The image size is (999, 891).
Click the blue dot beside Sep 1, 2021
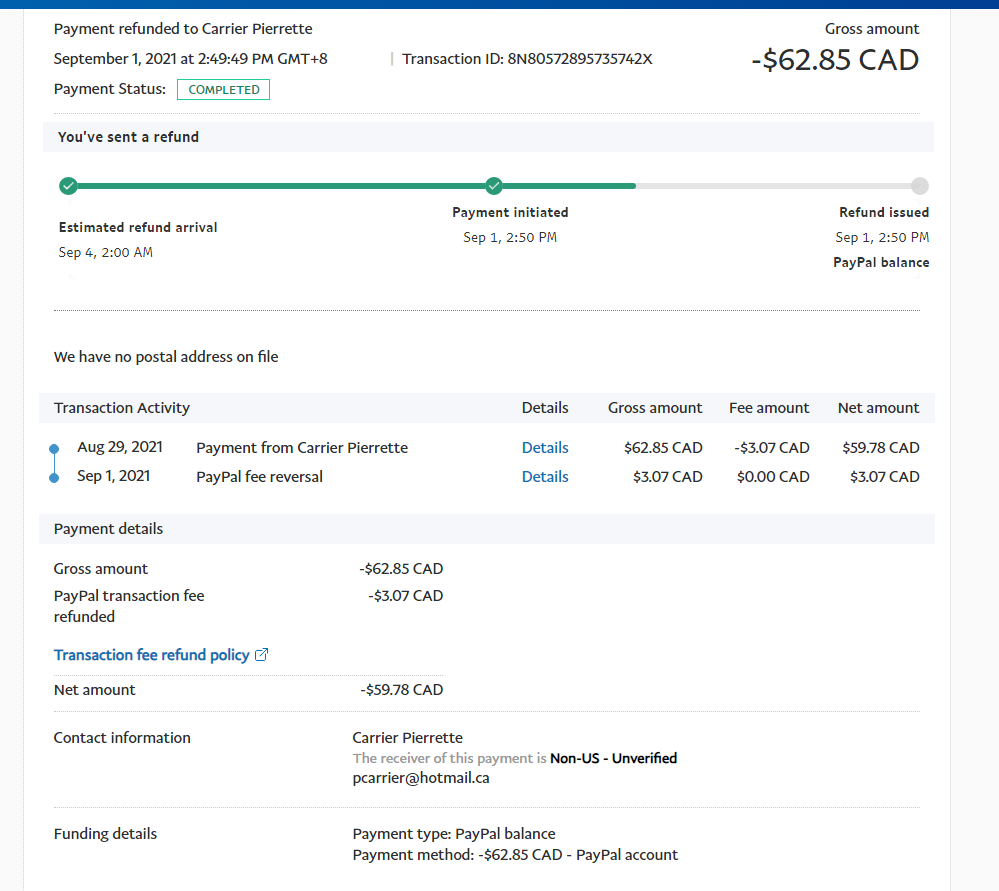54,477
